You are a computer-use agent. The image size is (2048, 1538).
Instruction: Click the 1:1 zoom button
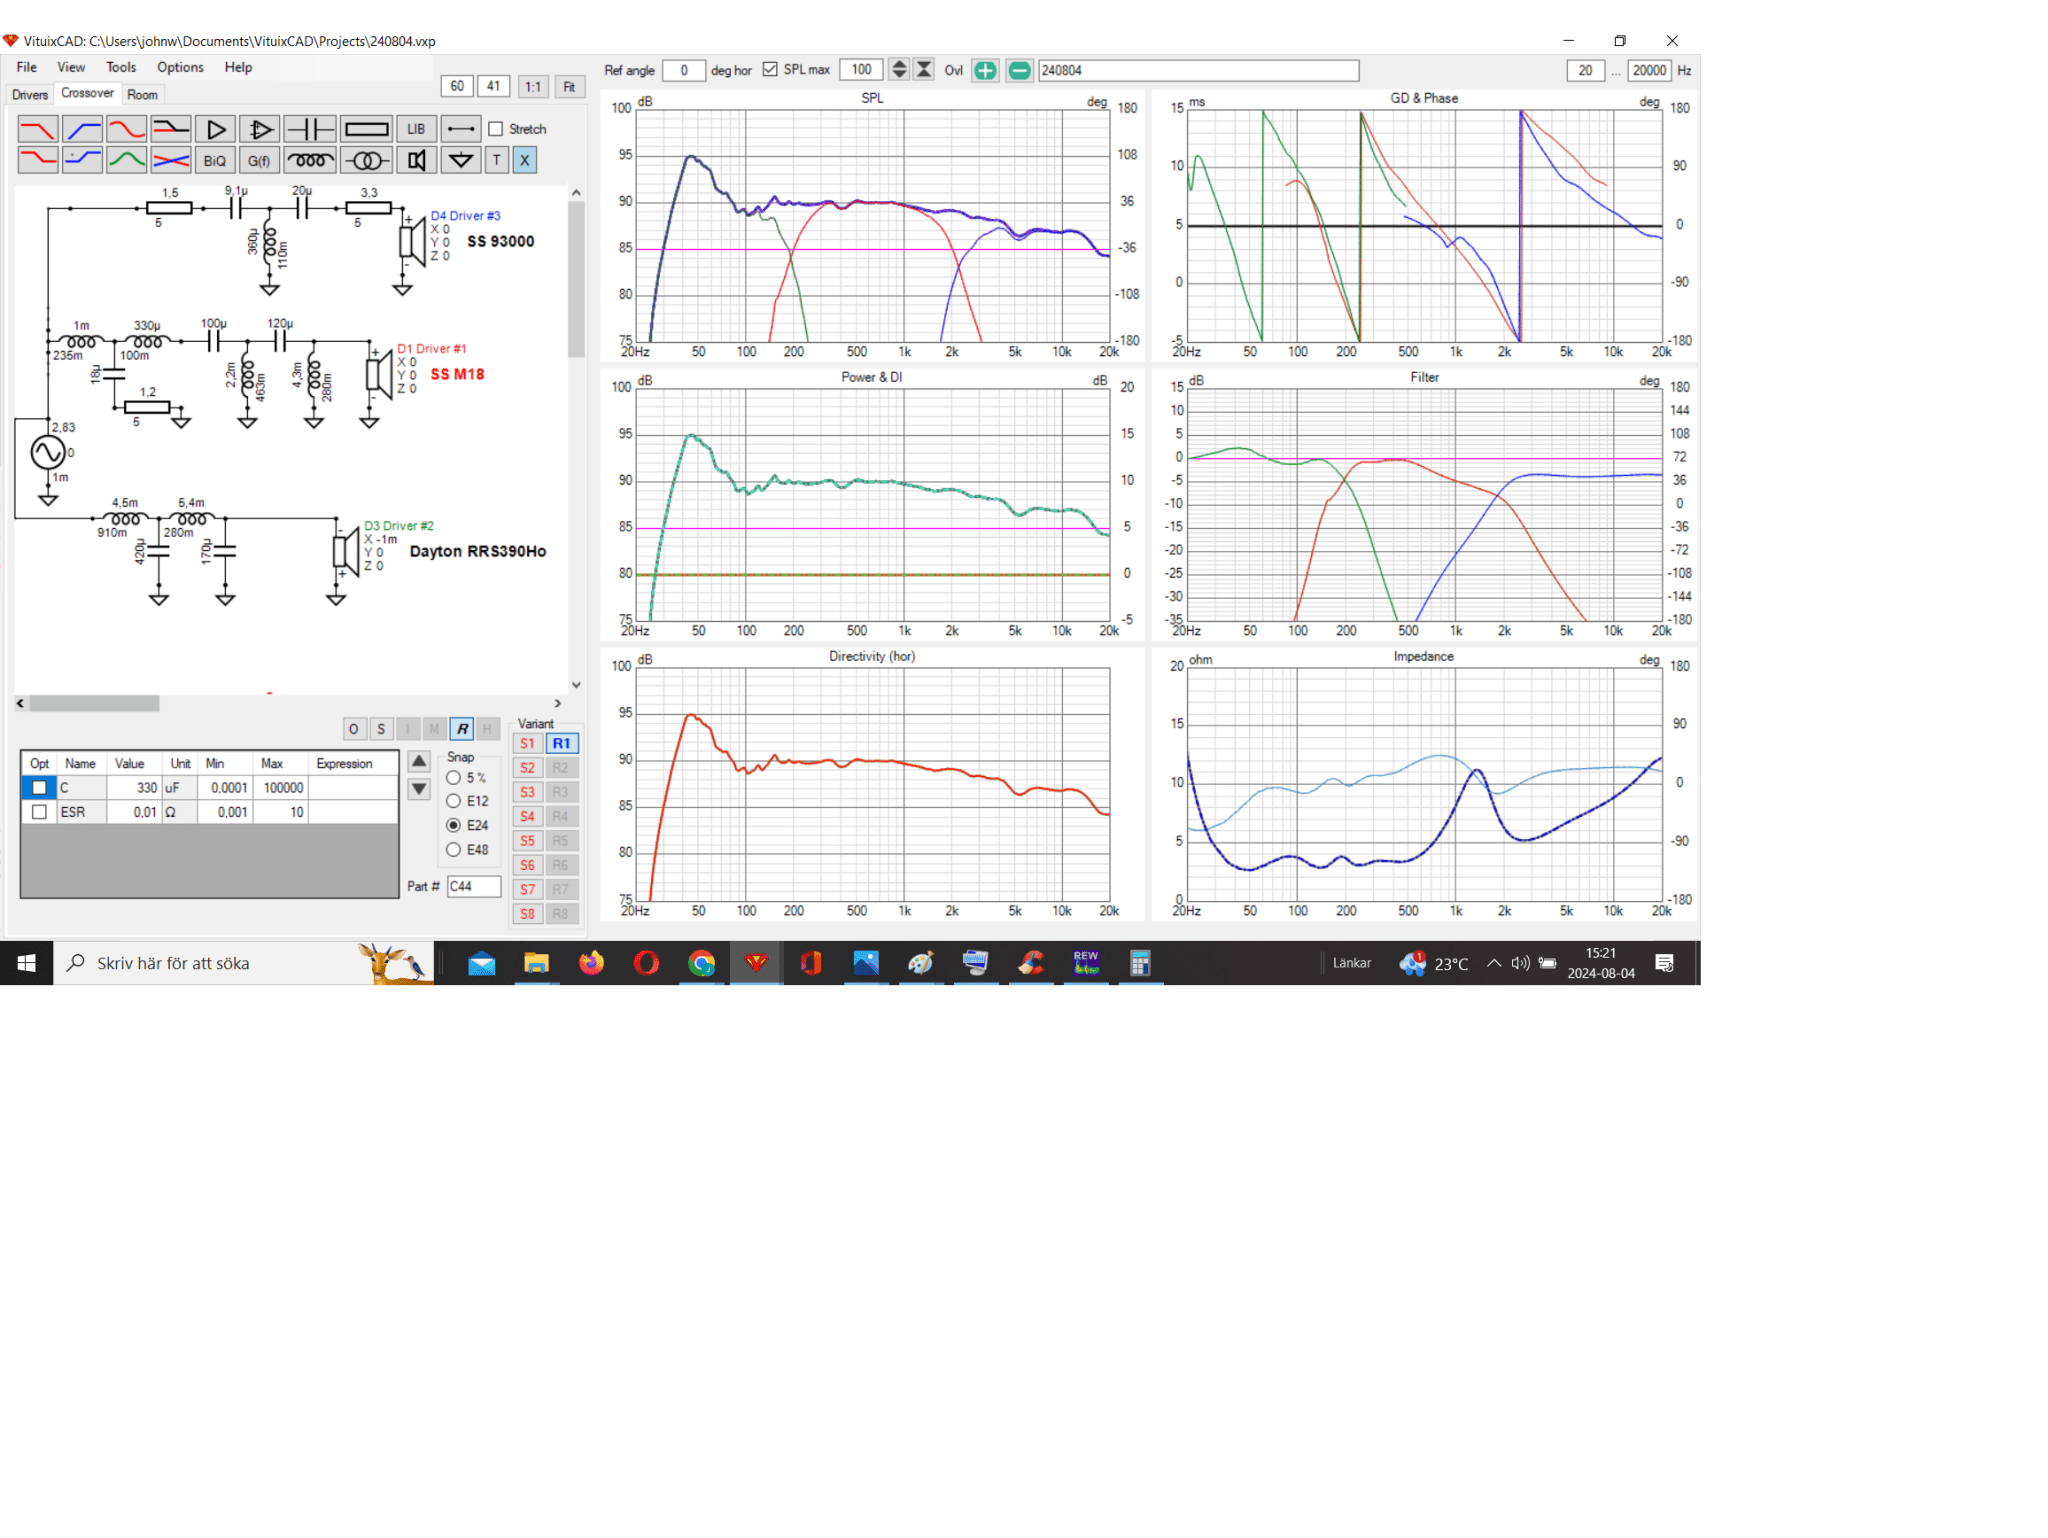pos(533,87)
